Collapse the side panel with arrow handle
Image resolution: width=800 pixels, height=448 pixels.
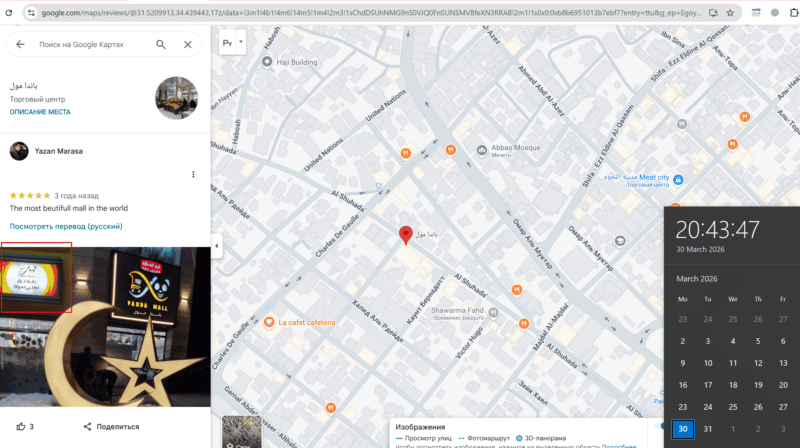[217, 246]
